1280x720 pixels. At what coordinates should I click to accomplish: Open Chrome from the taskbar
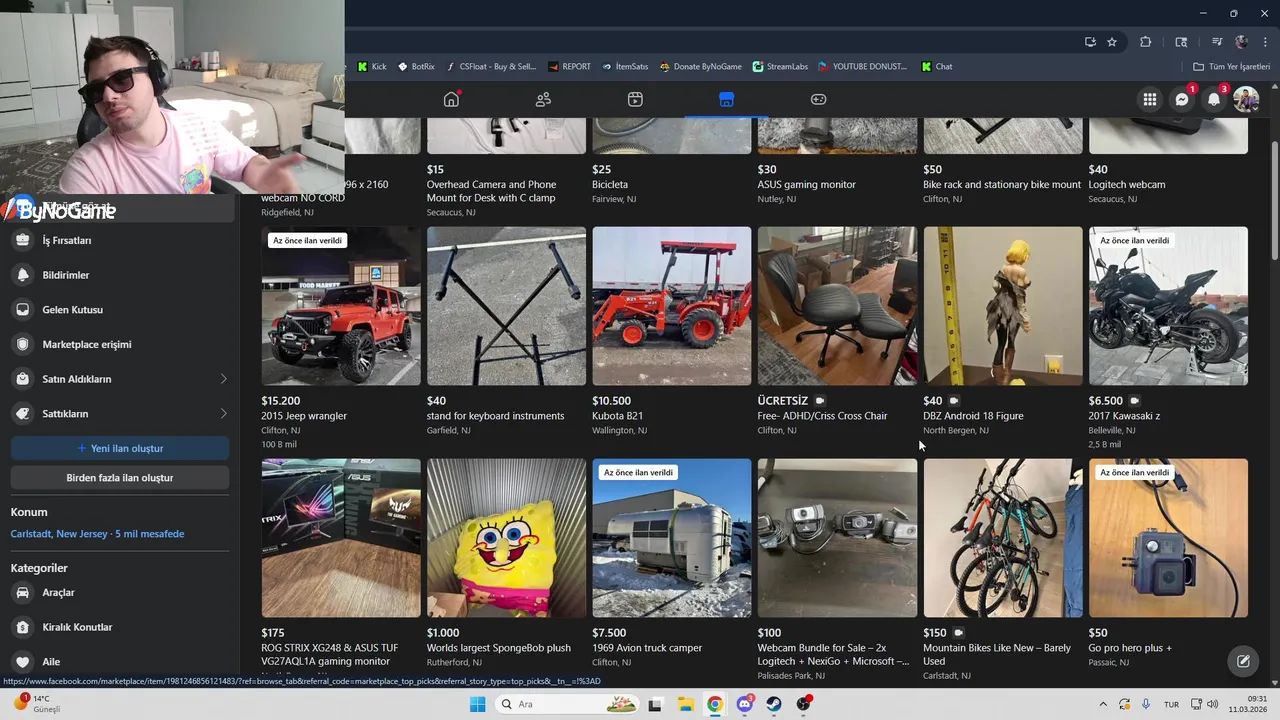[x=715, y=704]
